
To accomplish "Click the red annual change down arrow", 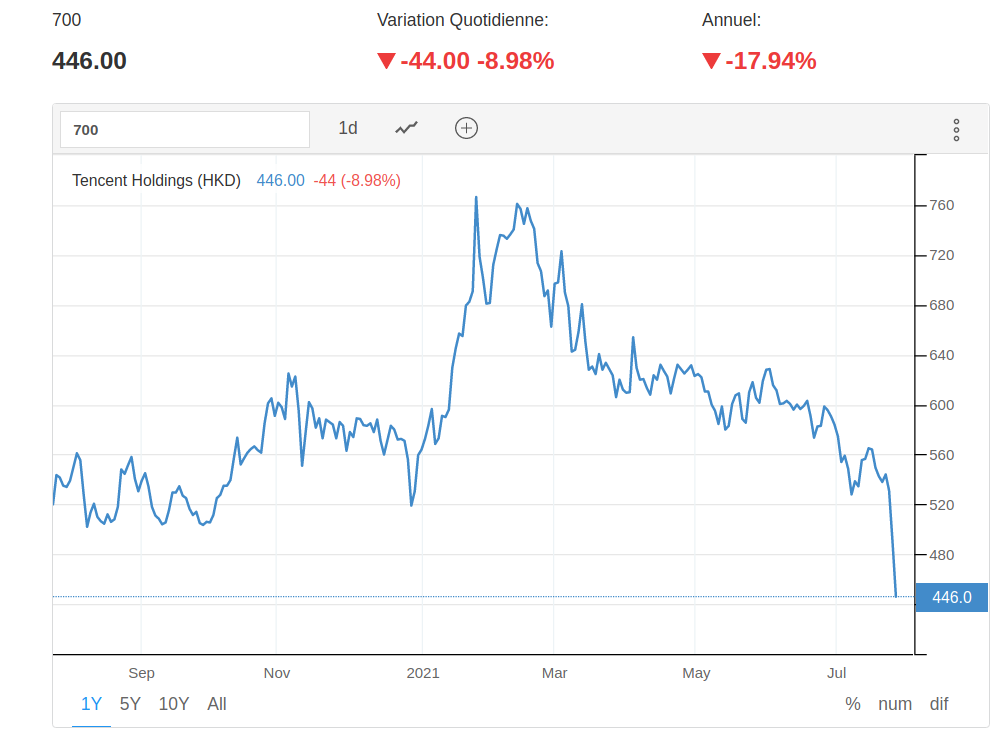I will 711,61.
